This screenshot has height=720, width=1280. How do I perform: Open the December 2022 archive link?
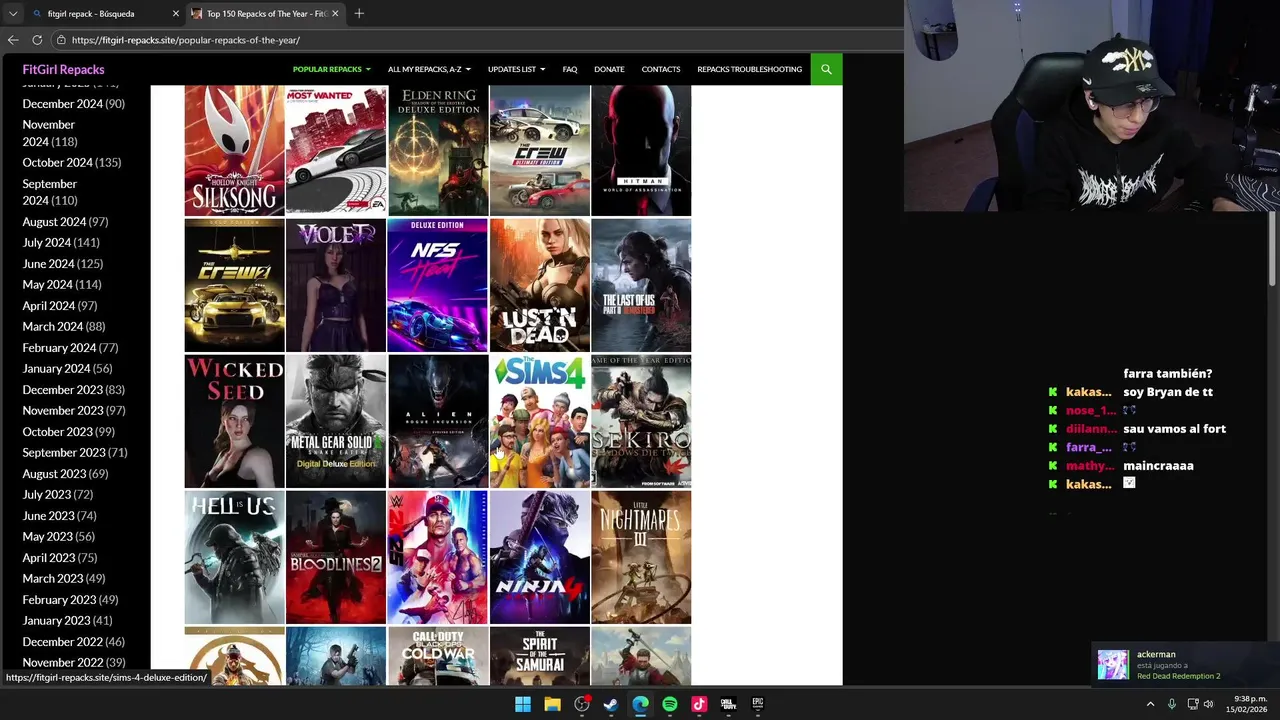pyautogui.click(x=62, y=641)
